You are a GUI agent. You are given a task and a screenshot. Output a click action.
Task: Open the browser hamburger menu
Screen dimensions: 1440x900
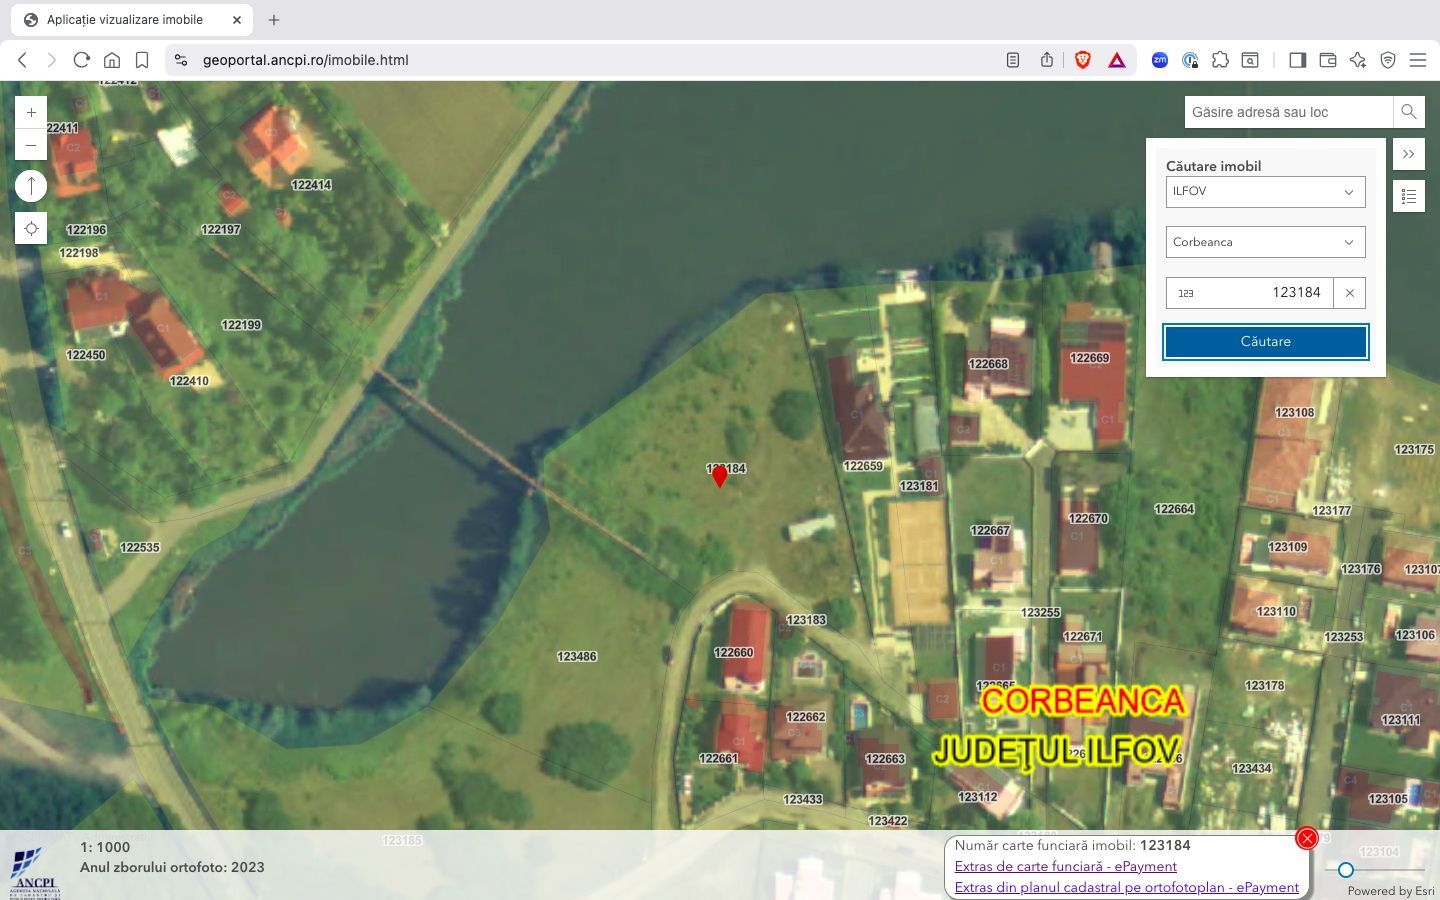point(1418,60)
